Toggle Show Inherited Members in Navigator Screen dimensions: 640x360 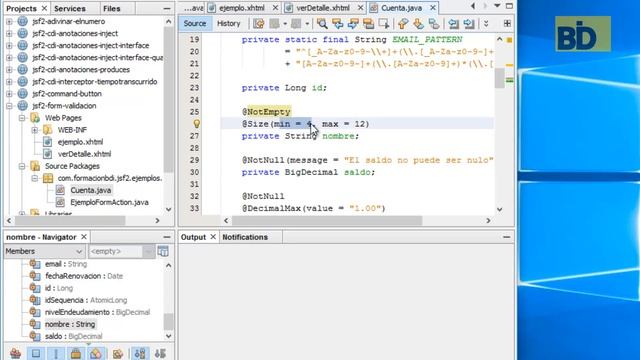(16, 353)
